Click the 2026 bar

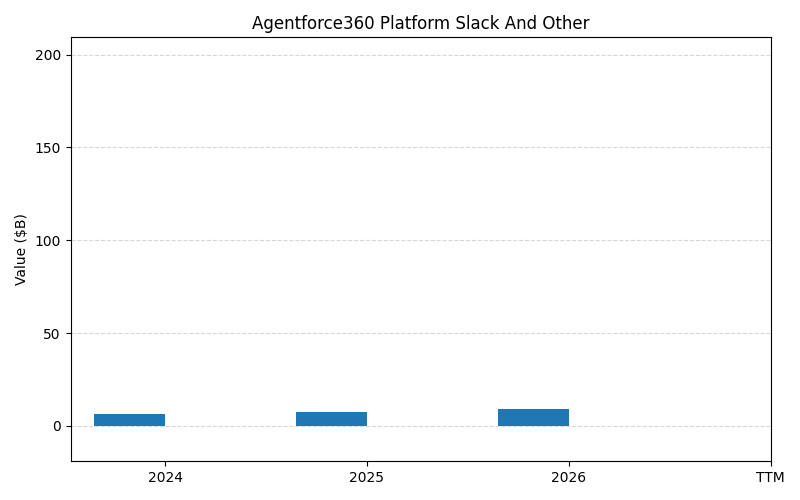534,417
